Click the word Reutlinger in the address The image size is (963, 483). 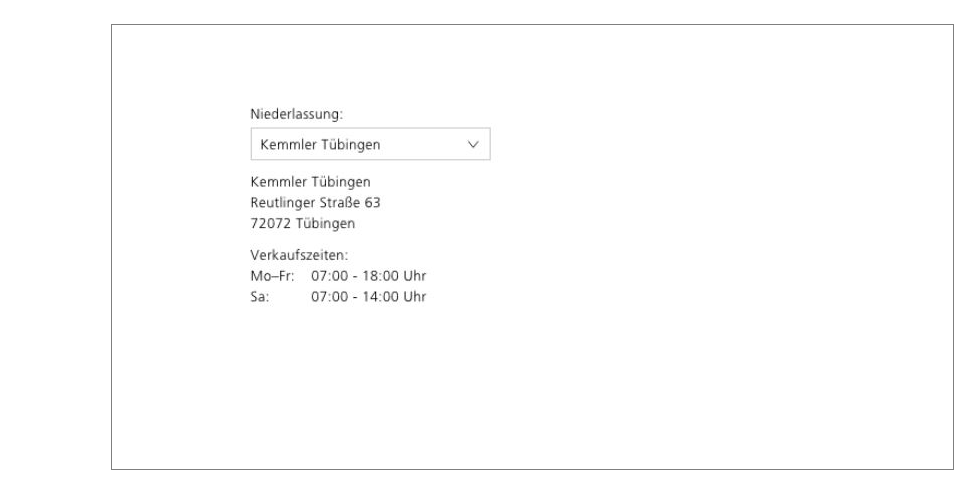283,202
